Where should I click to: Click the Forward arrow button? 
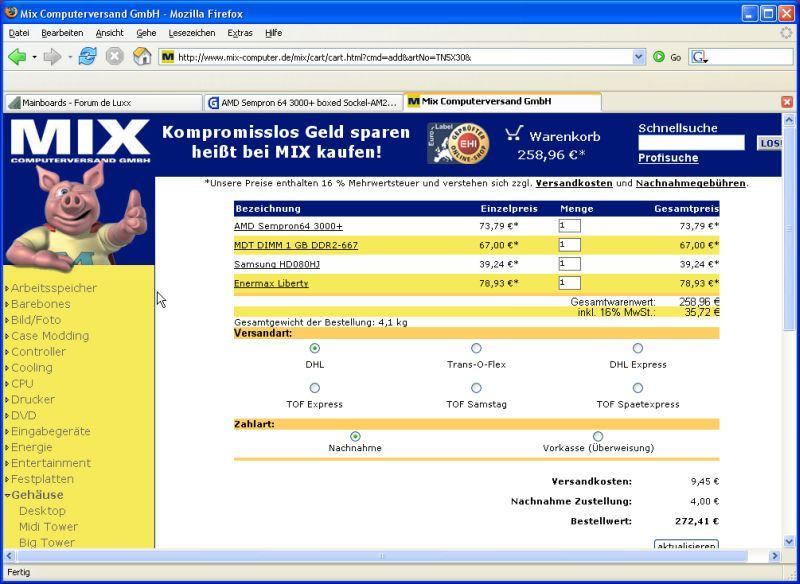[52, 57]
